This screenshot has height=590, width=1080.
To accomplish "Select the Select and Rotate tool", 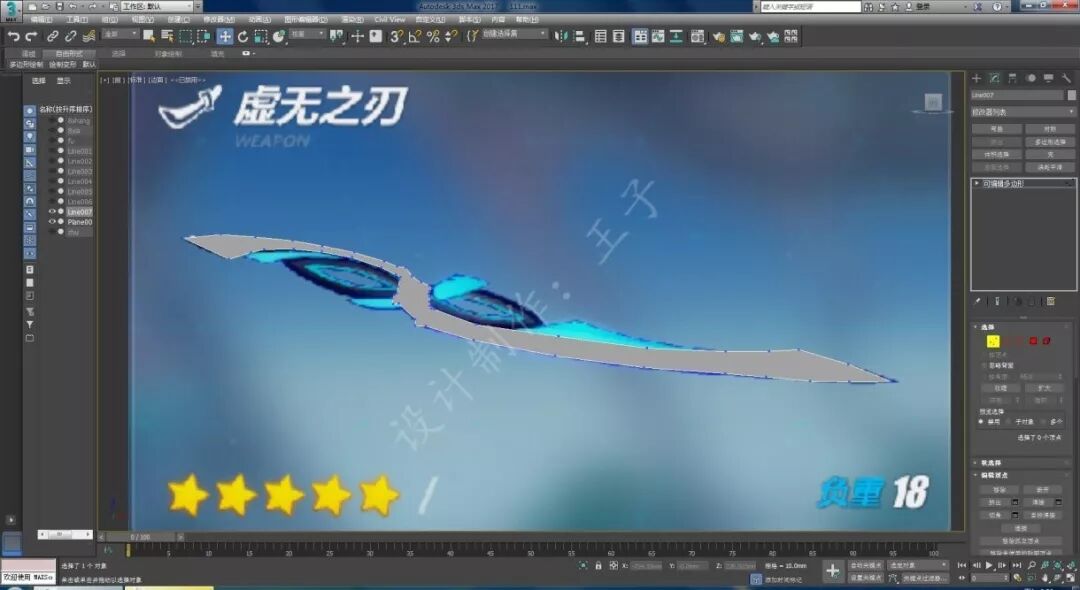I will [243, 35].
